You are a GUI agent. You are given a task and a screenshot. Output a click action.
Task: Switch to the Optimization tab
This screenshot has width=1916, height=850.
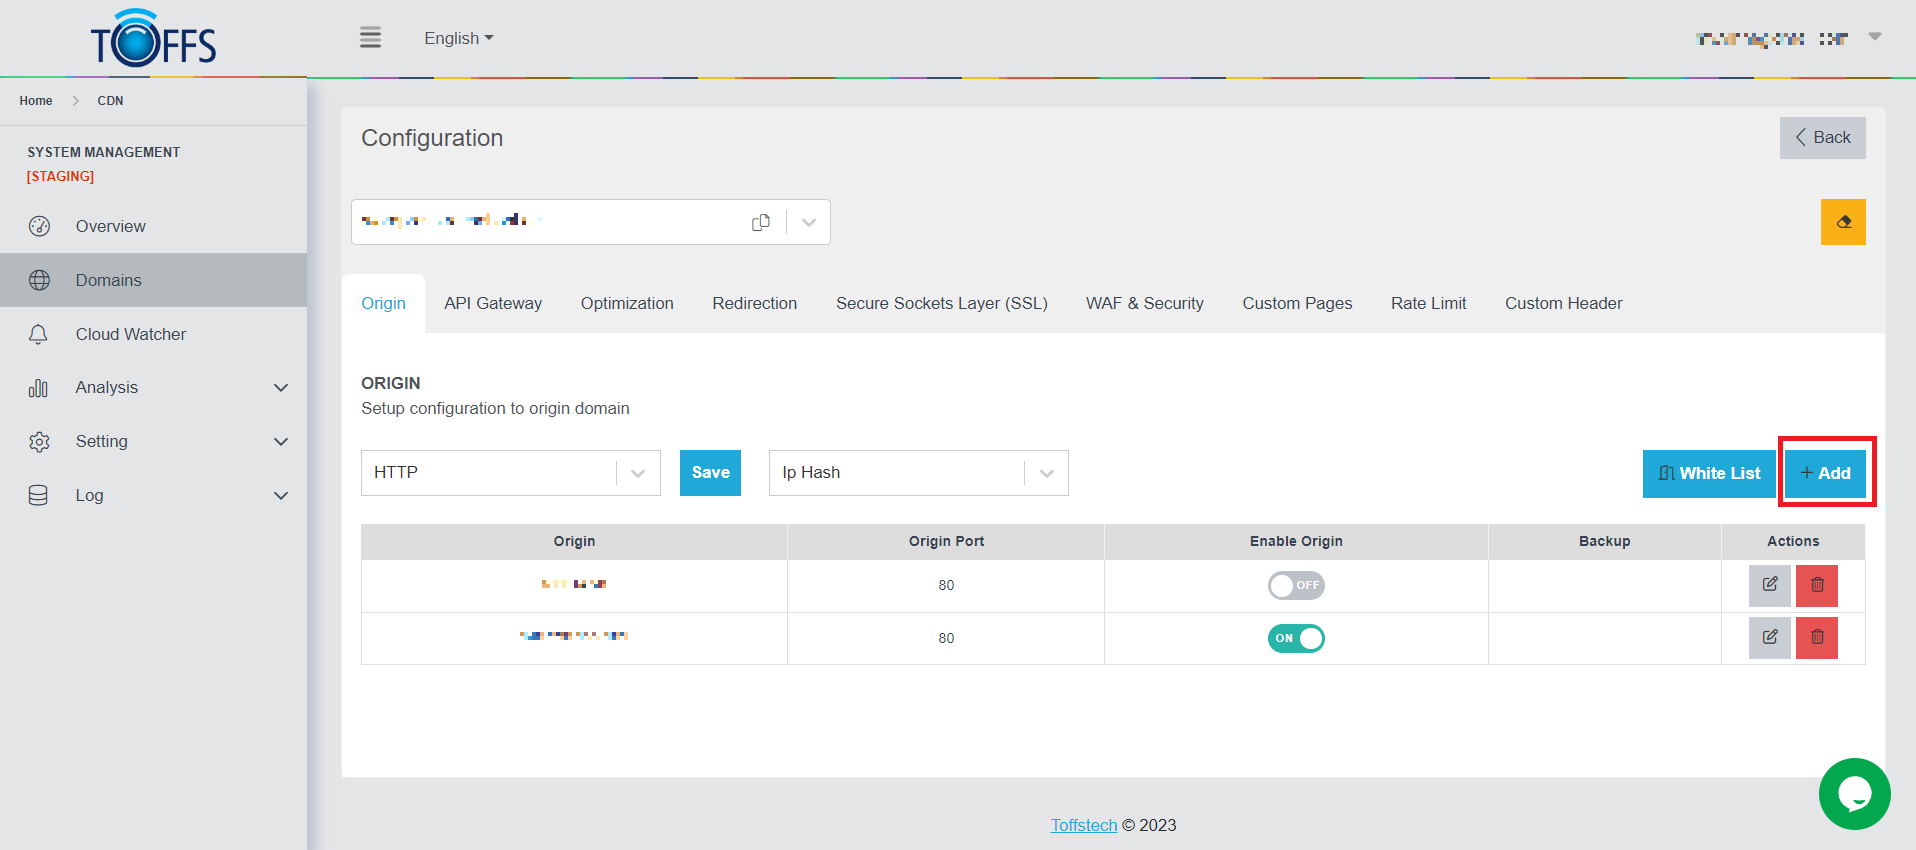[x=627, y=303]
